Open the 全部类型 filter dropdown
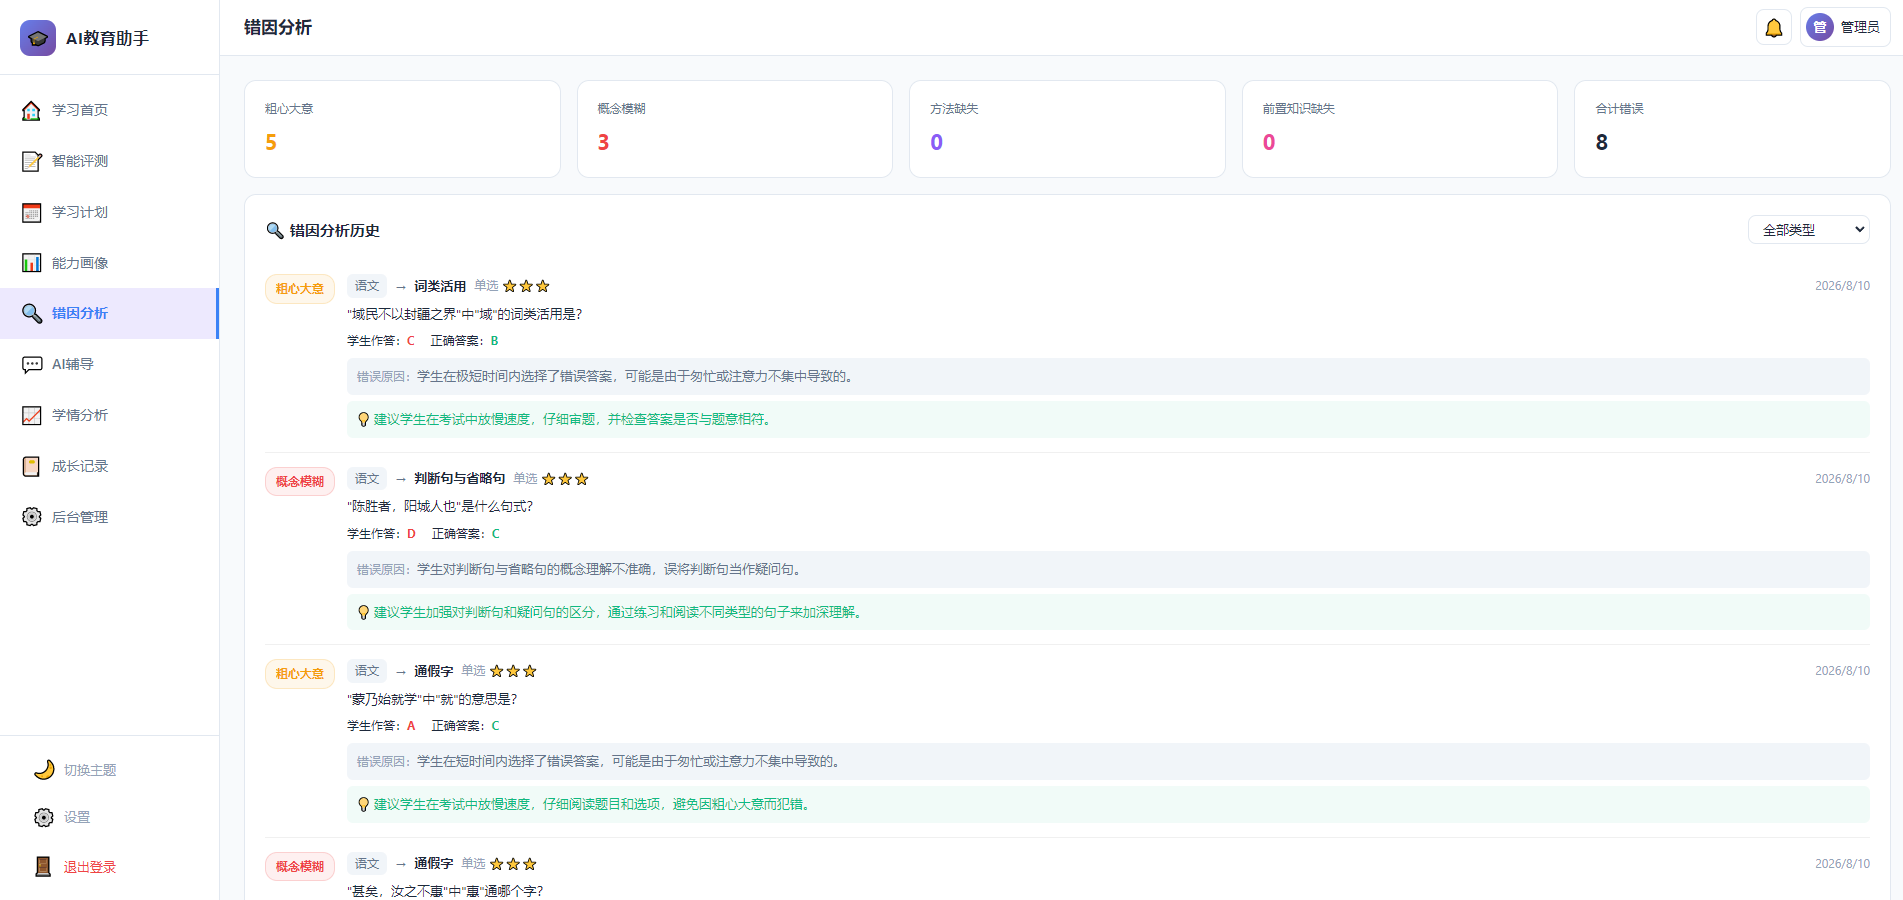 pyautogui.click(x=1808, y=230)
